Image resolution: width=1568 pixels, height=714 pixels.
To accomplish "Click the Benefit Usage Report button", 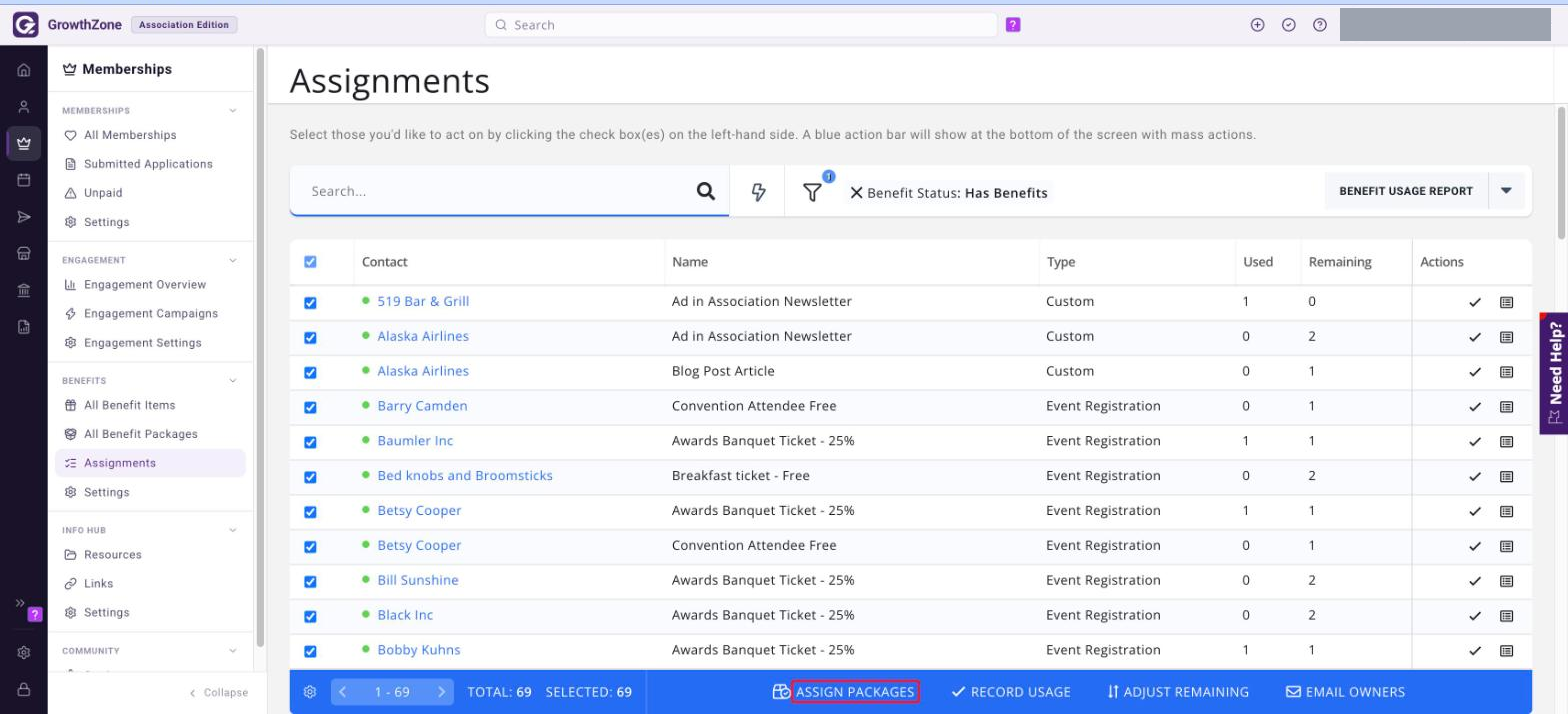I will 1406,191.
